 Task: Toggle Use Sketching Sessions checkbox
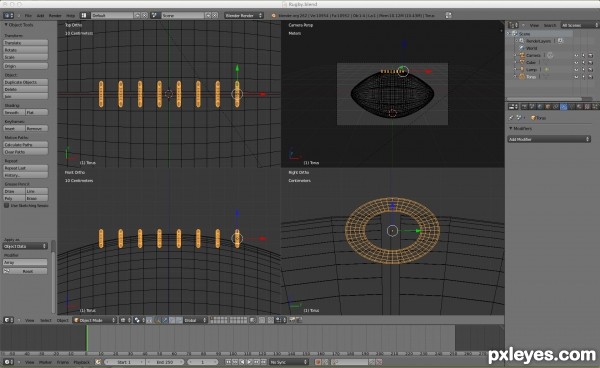tap(6, 205)
